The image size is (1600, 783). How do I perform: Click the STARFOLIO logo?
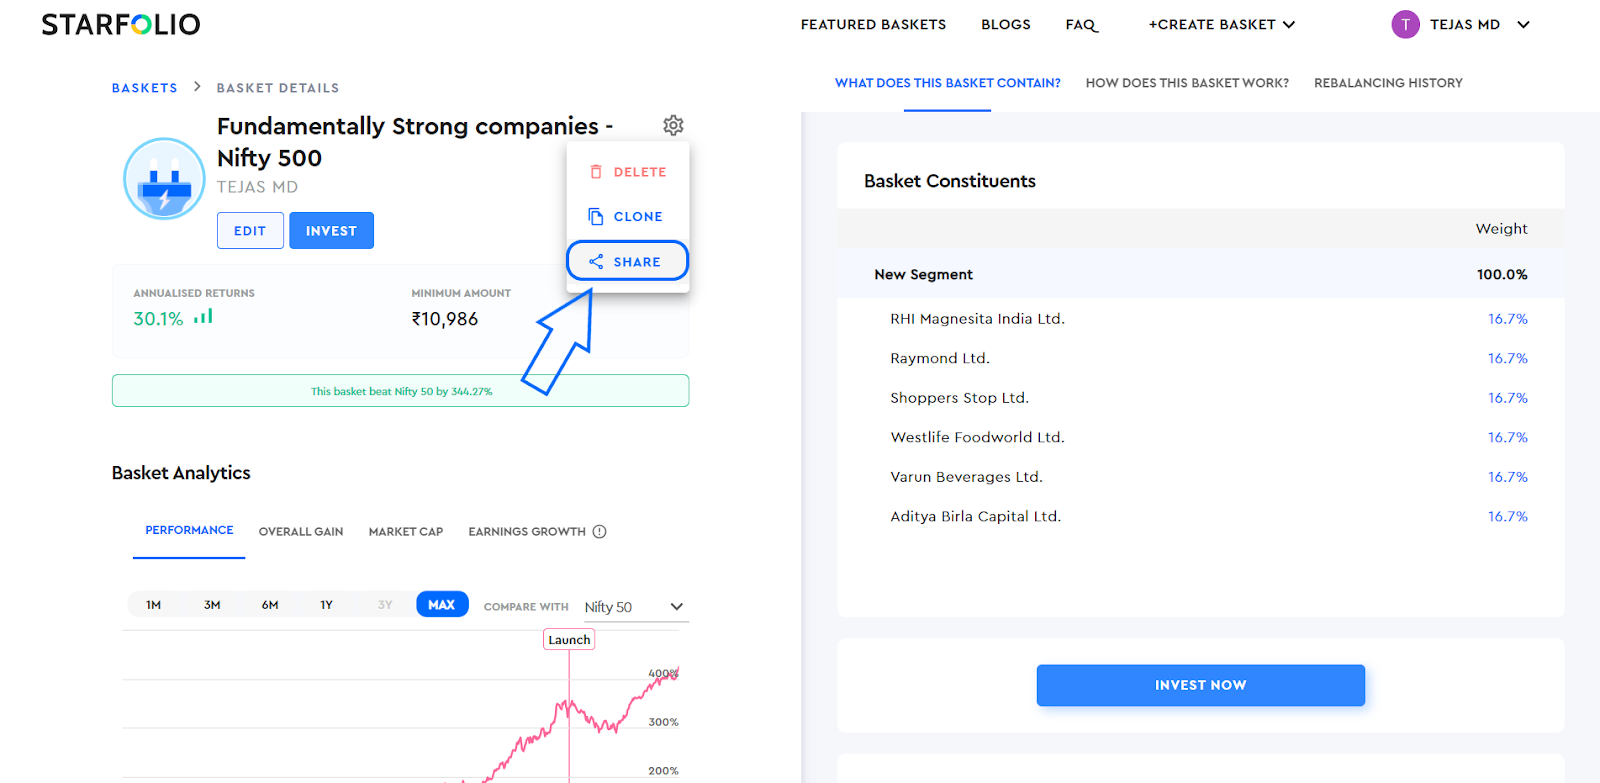[x=121, y=24]
